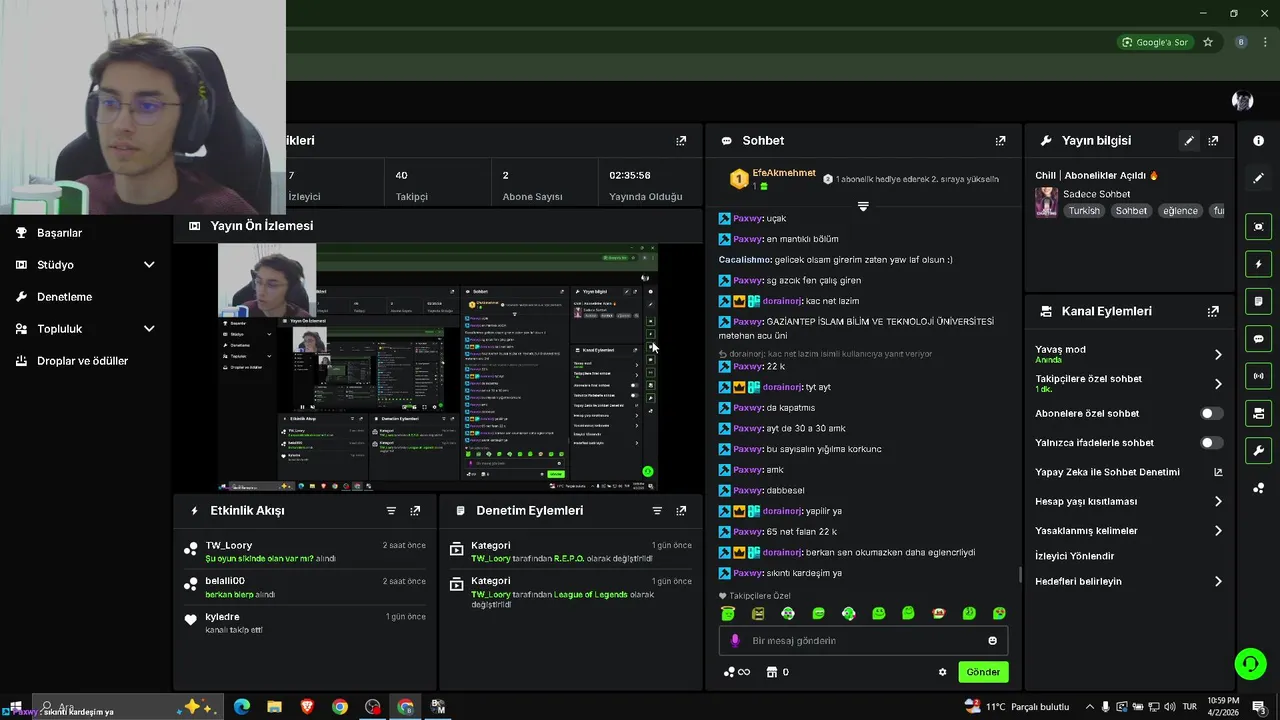
Task: Expand Yasaklanmış kelimeler options
Action: (x=1218, y=531)
